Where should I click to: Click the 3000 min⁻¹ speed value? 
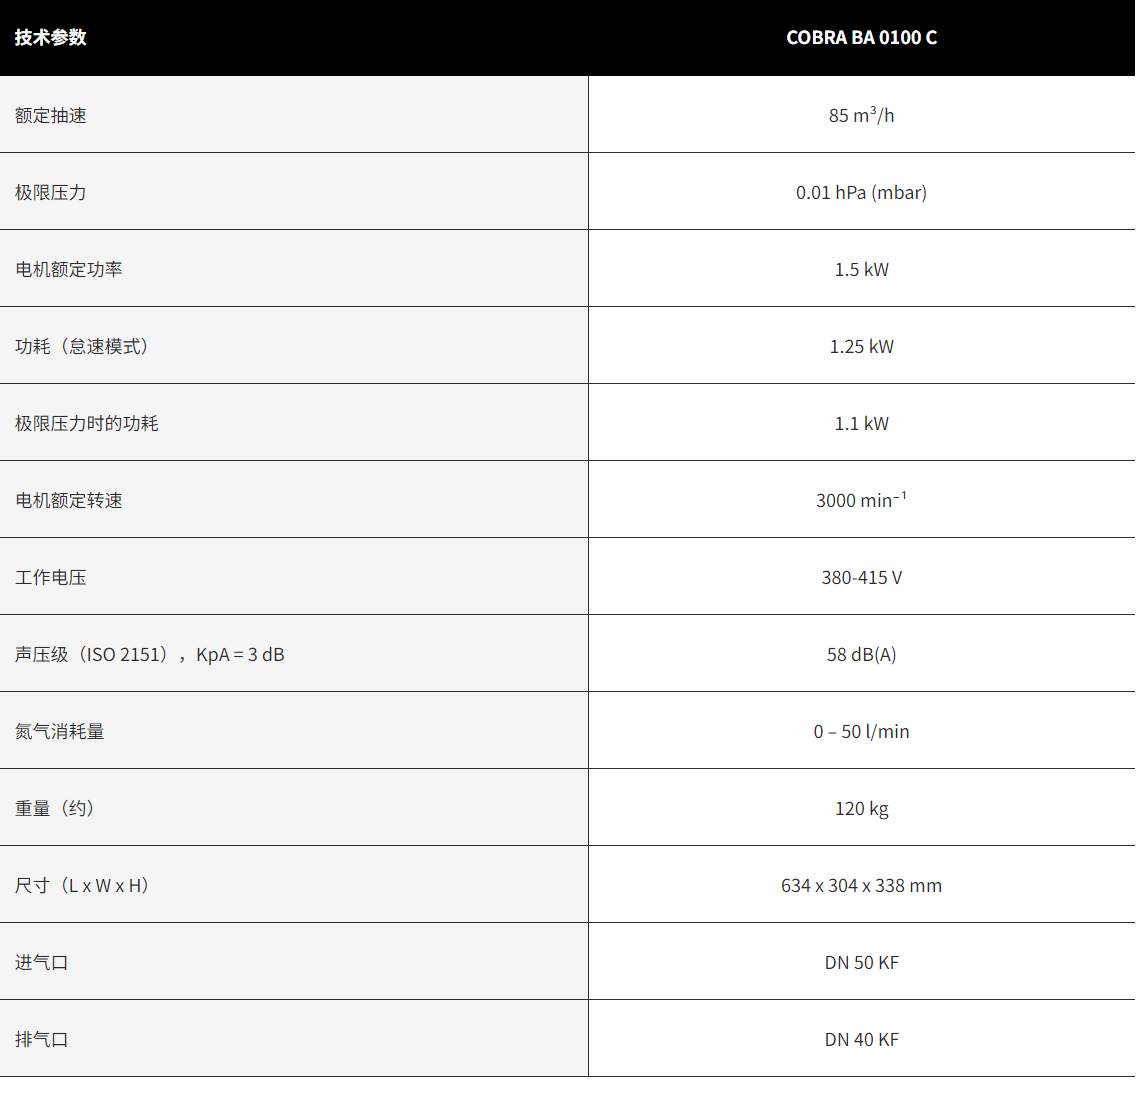[x=861, y=500]
